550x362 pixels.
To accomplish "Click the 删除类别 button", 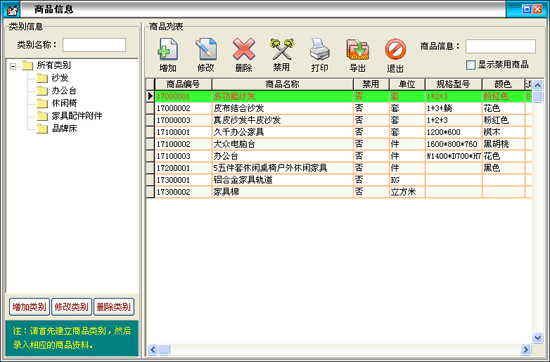I will coord(114,307).
